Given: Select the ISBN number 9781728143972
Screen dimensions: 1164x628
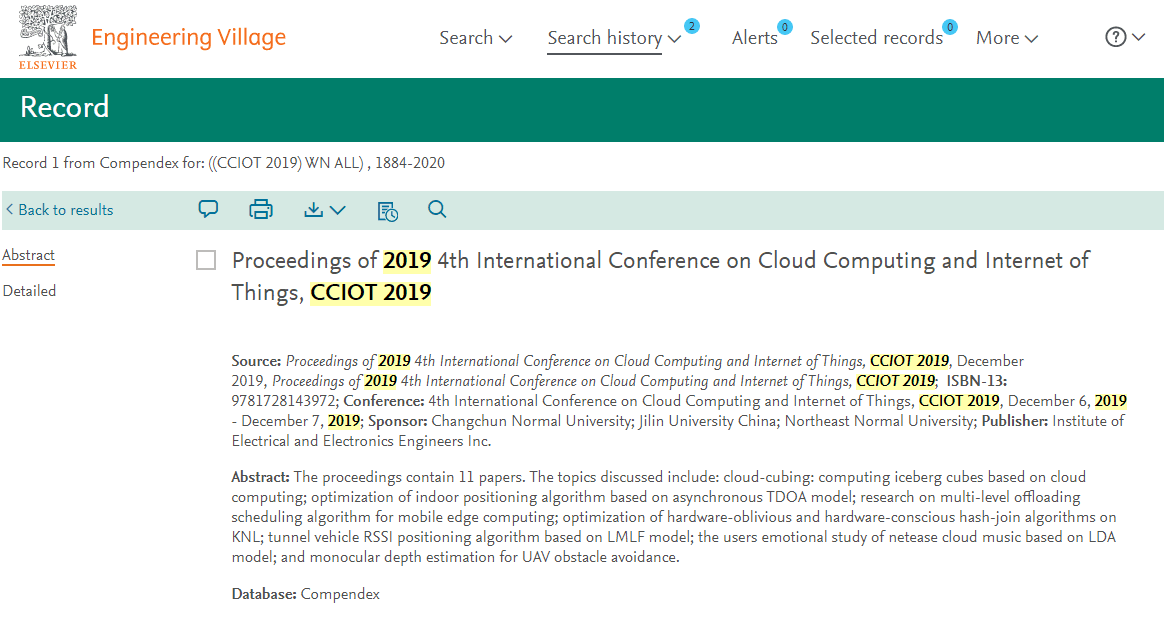Looking at the screenshot, I should click(x=282, y=401).
